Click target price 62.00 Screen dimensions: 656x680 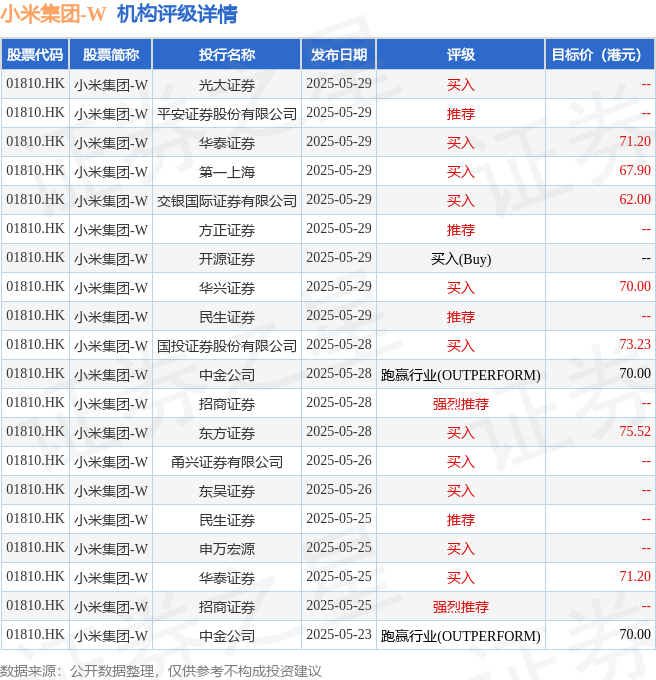point(635,199)
